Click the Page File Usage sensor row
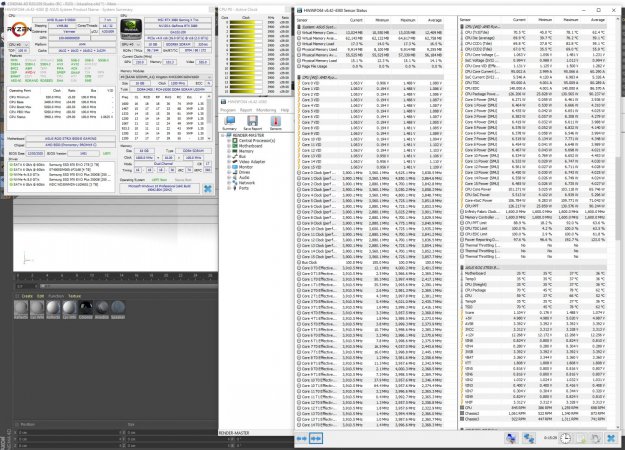Viewport: 625px width, 450px height. coord(370,66)
